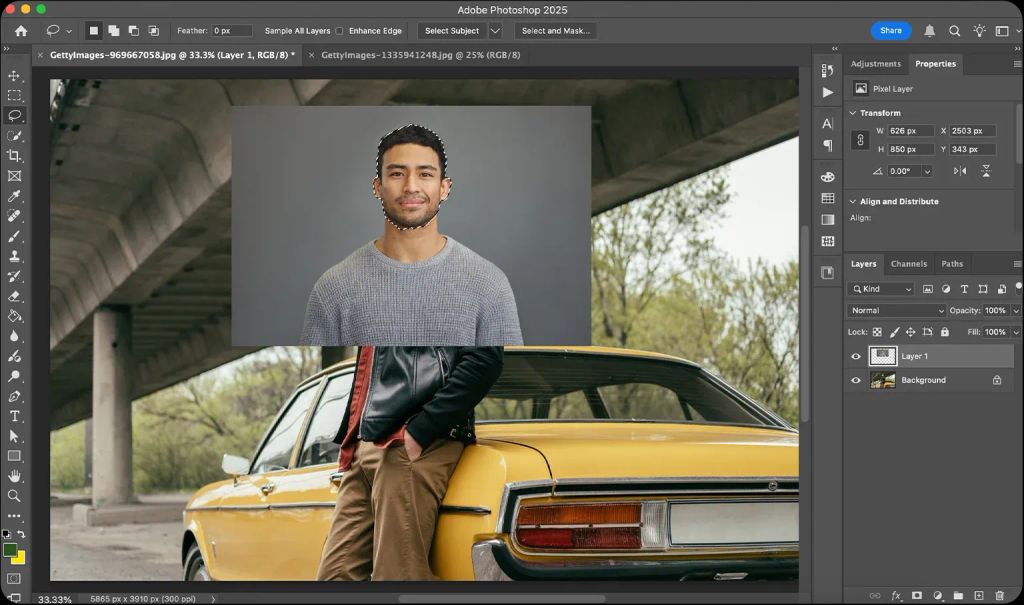Screen dimensions: 1024x605
Task: Collapse the Align and Distribute section
Action: pos(852,201)
